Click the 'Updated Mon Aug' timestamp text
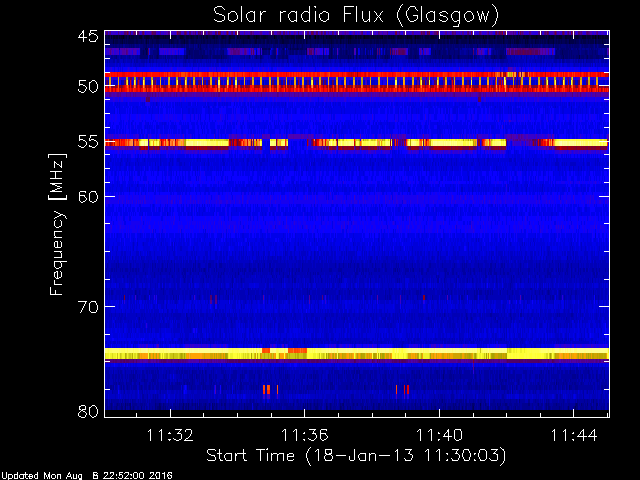This screenshot has width=640, height=480. [x=41, y=476]
